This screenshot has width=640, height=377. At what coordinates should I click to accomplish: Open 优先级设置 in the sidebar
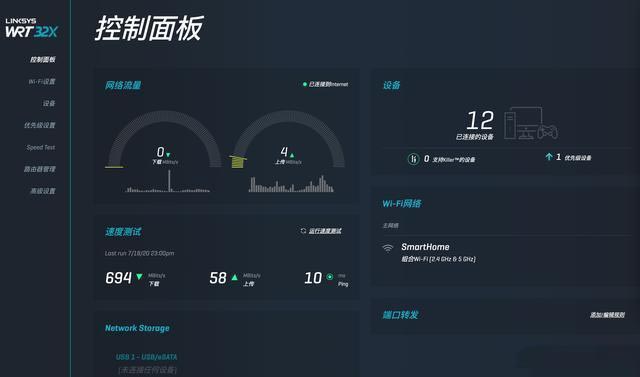point(40,125)
